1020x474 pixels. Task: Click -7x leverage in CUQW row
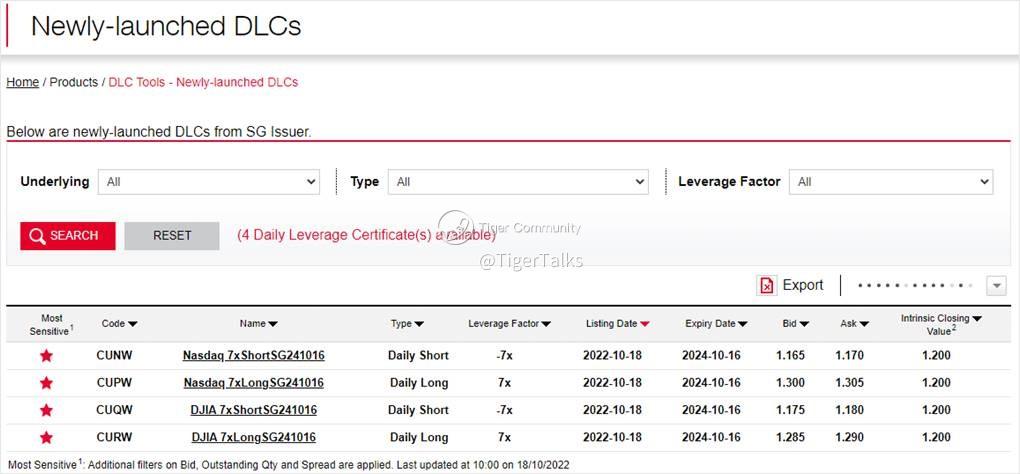click(504, 410)
